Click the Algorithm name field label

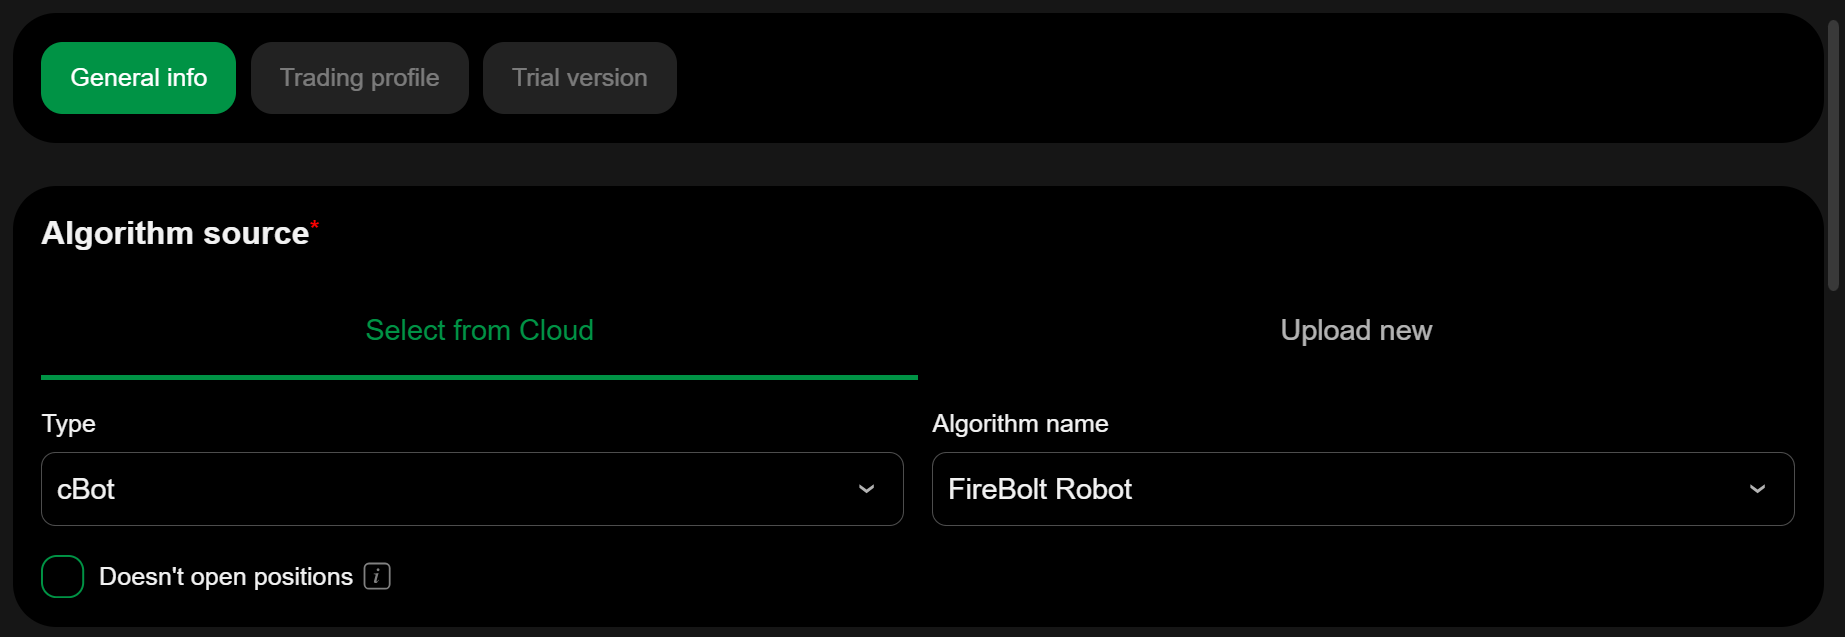click(1020, 424)
